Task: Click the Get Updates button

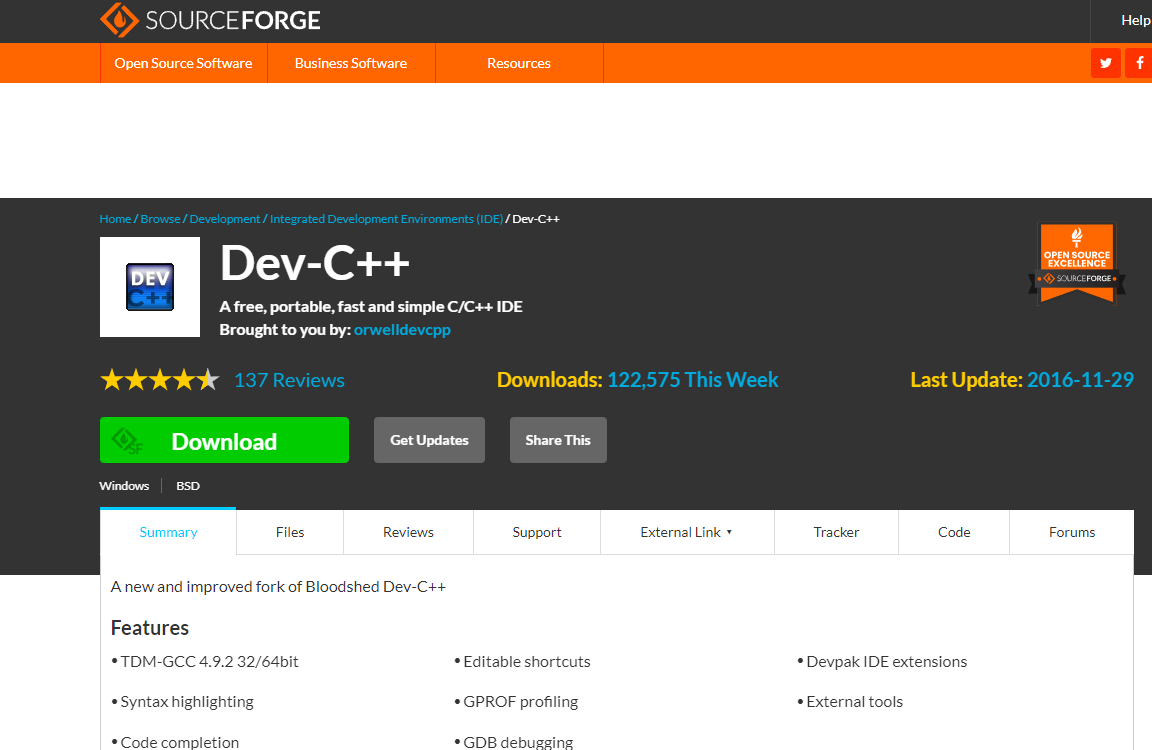Action: (x=429, y=440)
